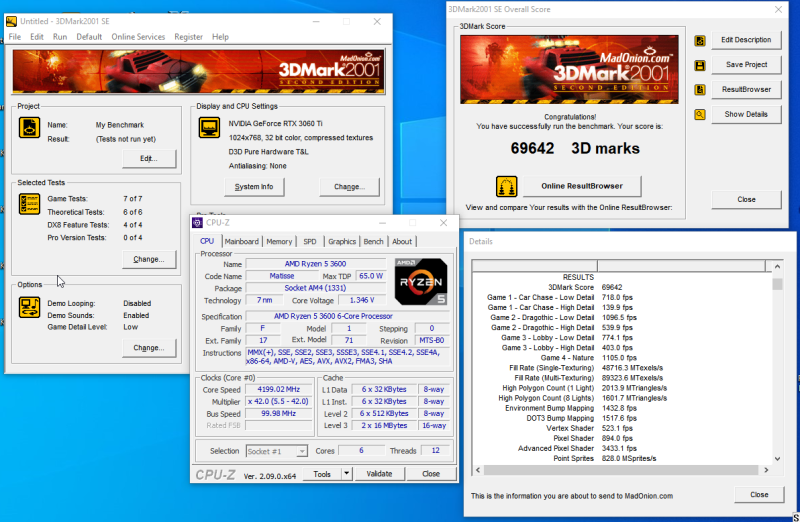This screenshot has width=800, height=522.
Task: Switch to the SPD tab in CPU-Z
Action: tap(310, 241)
